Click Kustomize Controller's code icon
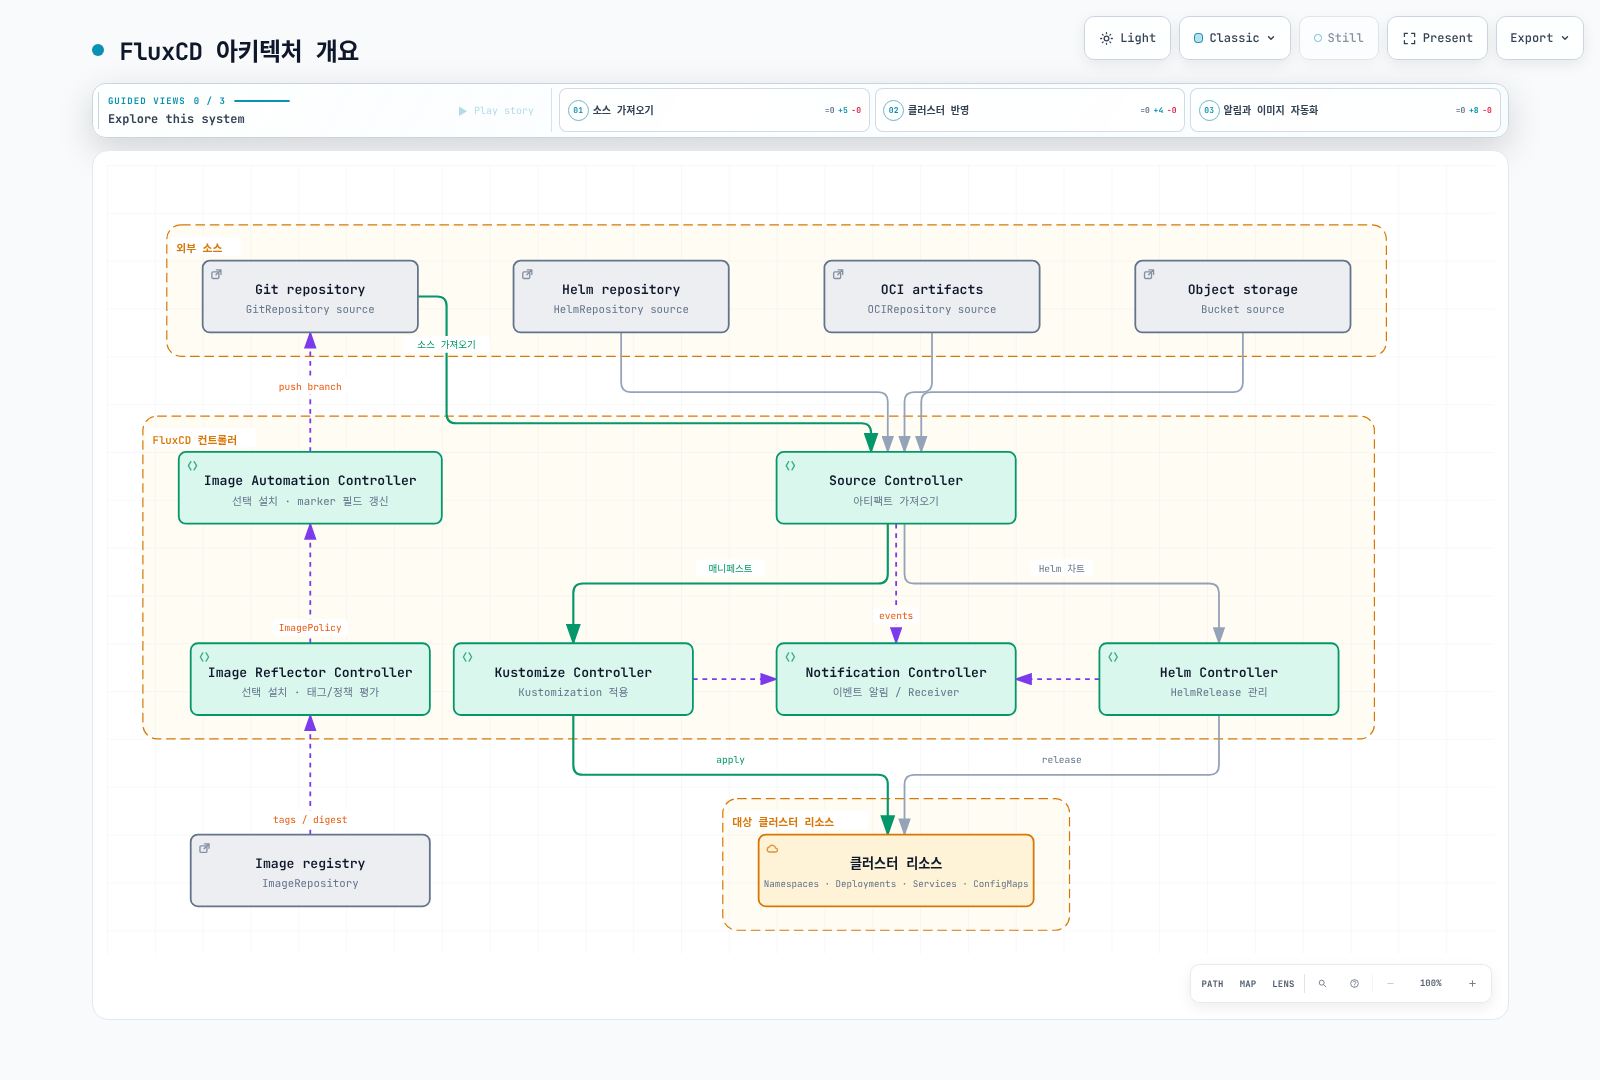The height and width of the screenshot is (1080, 1600). (467, 657)
